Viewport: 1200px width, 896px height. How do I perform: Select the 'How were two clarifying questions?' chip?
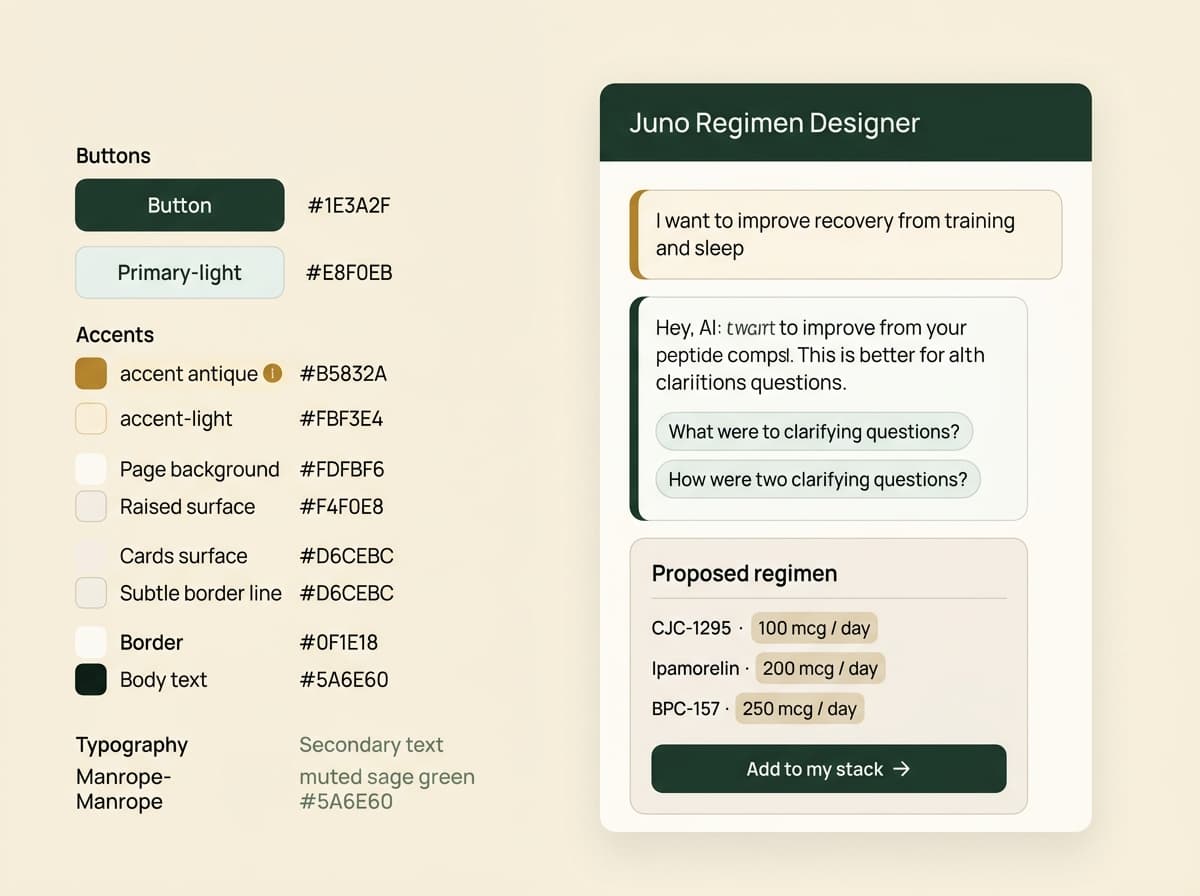pyautogui.click(x=818, y=479)
